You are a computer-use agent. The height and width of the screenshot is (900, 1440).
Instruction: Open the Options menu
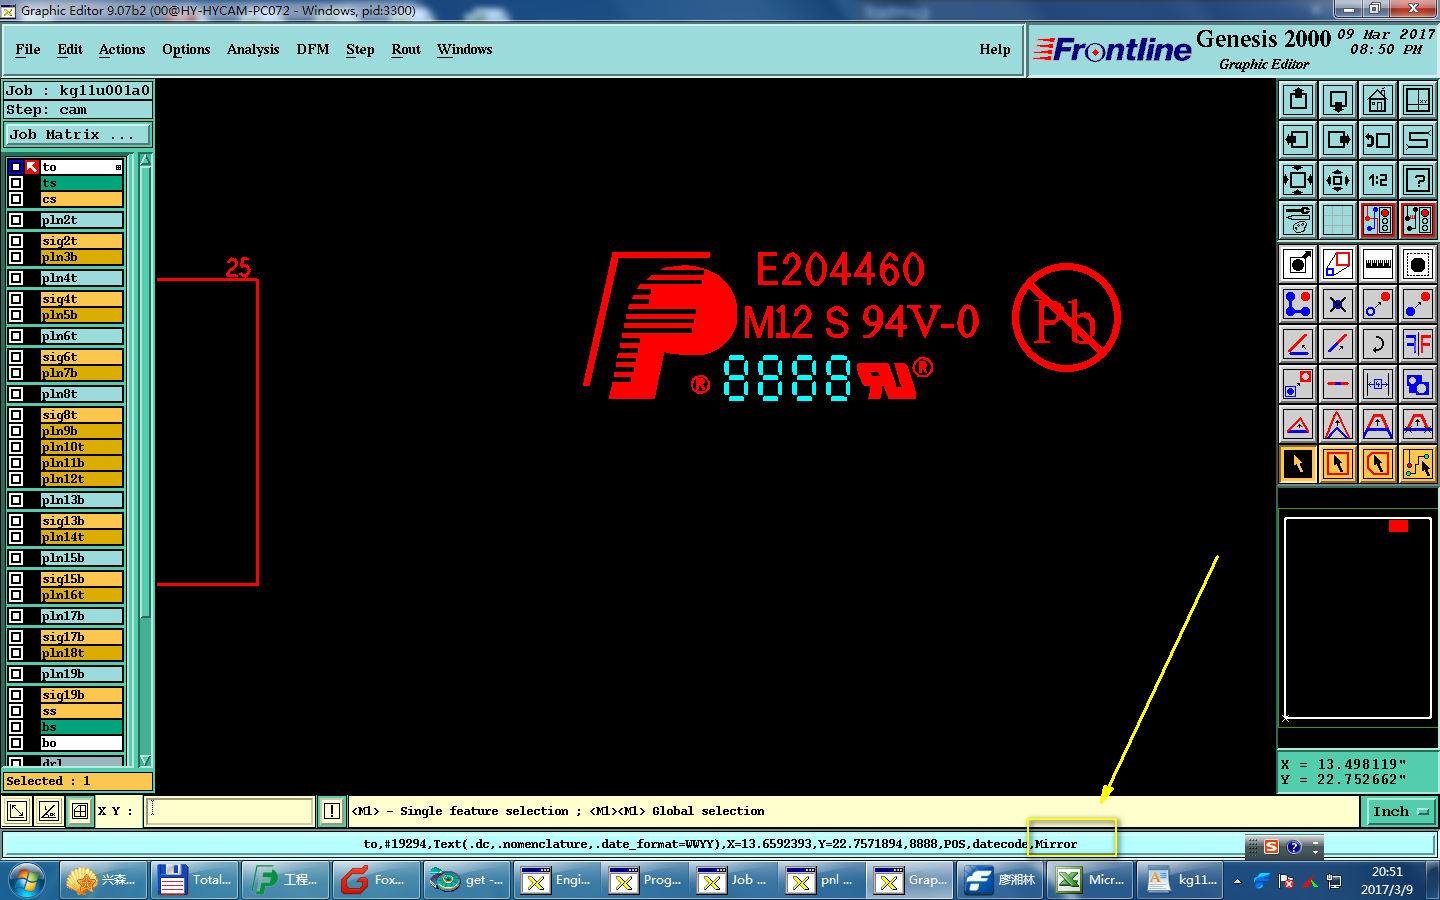pyautogui.click(x=186, y=49)
